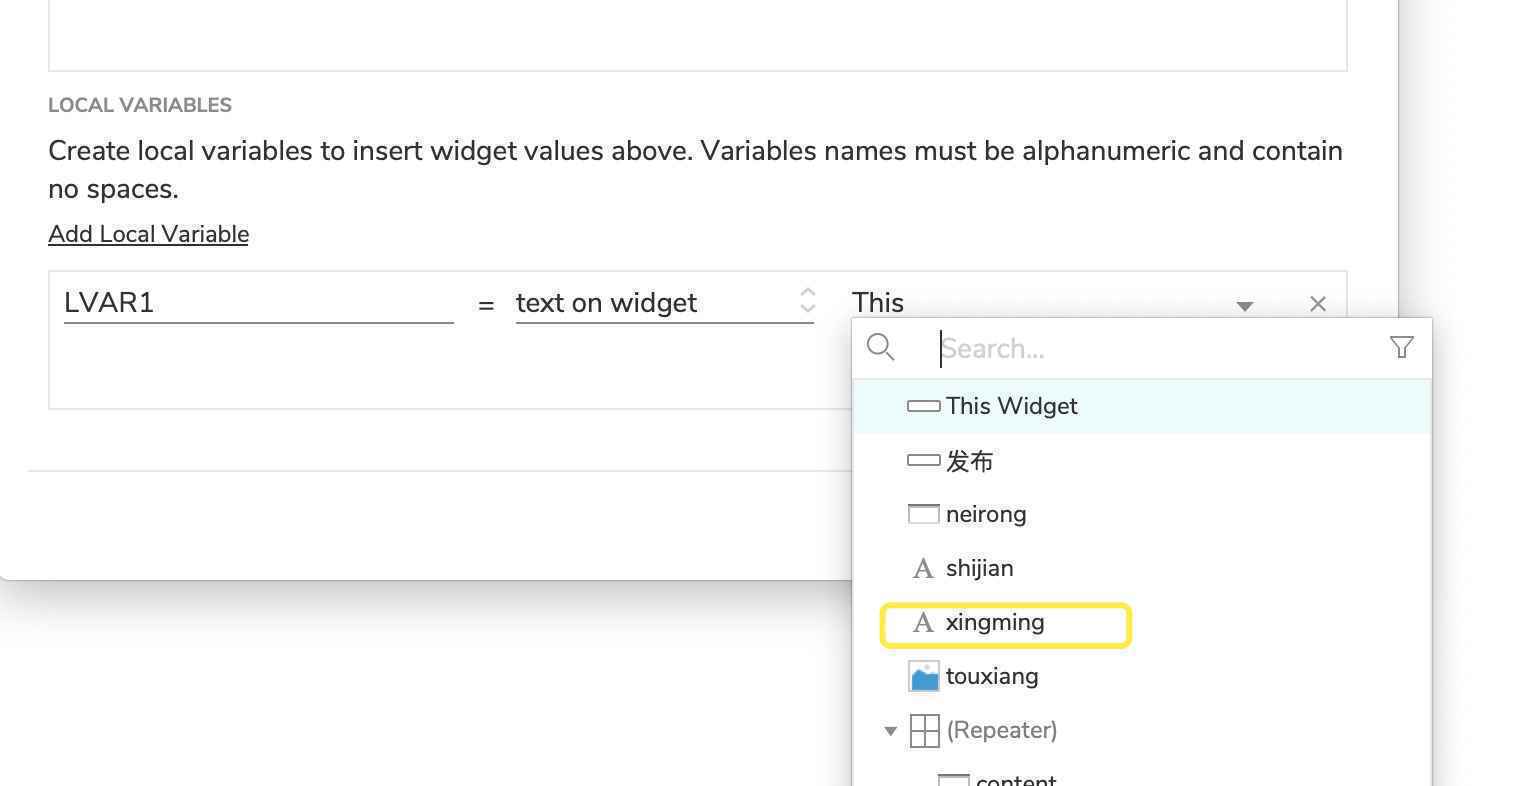Click the image icon beside touxiang
The height and width of the screenshot is (786, 1538).
(x=923, y=676)
